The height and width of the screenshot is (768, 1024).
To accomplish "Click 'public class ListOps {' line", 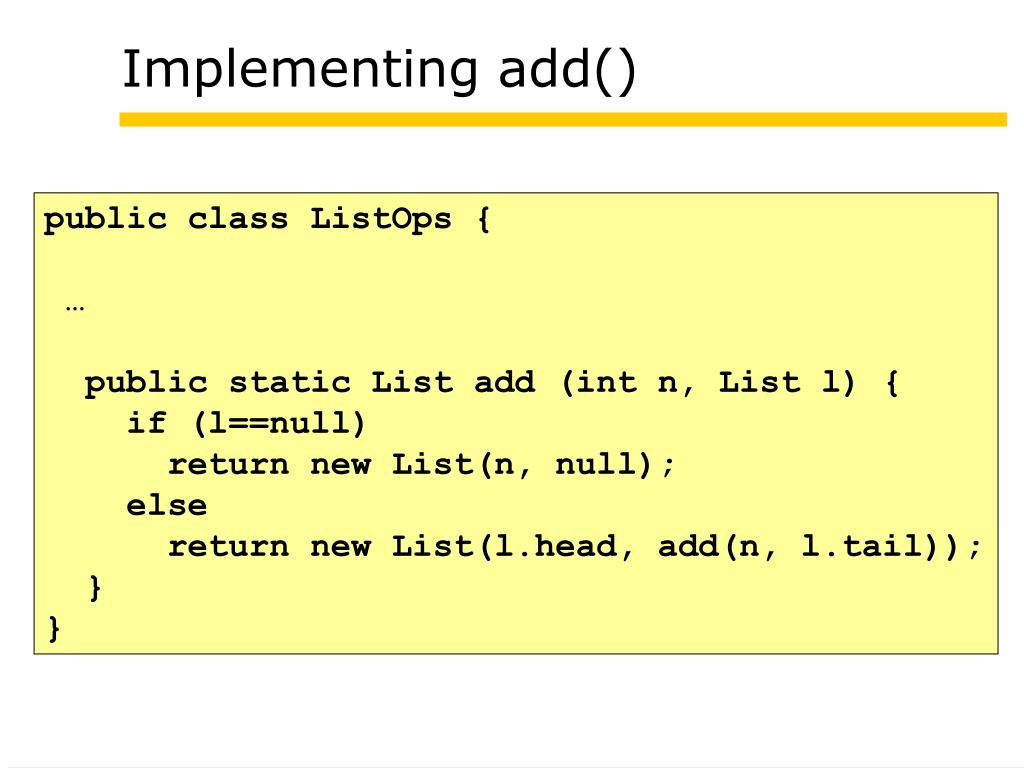I will (266, 219).
